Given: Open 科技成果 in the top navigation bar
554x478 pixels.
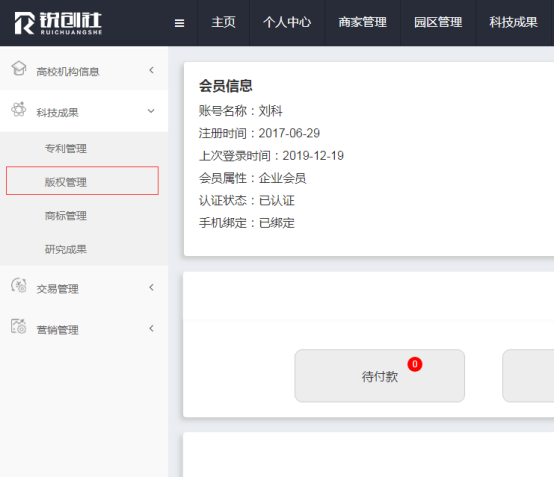Looking at the screenshot, I should (x=514, y=23).
